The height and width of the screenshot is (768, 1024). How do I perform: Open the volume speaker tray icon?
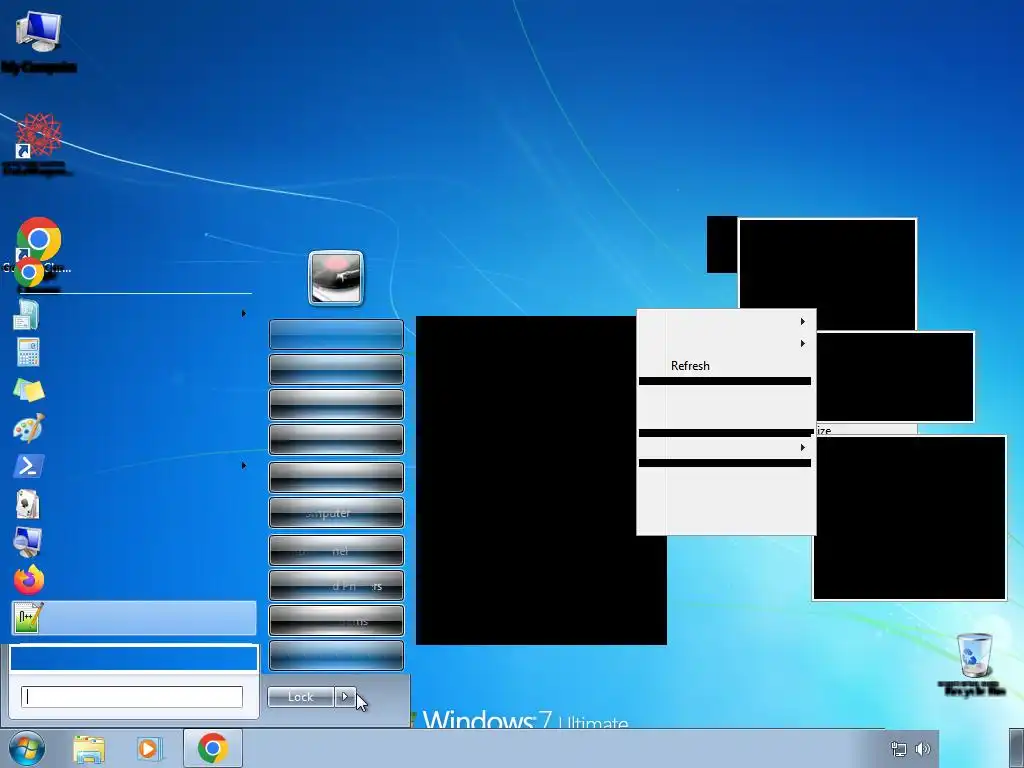point(922,749)
